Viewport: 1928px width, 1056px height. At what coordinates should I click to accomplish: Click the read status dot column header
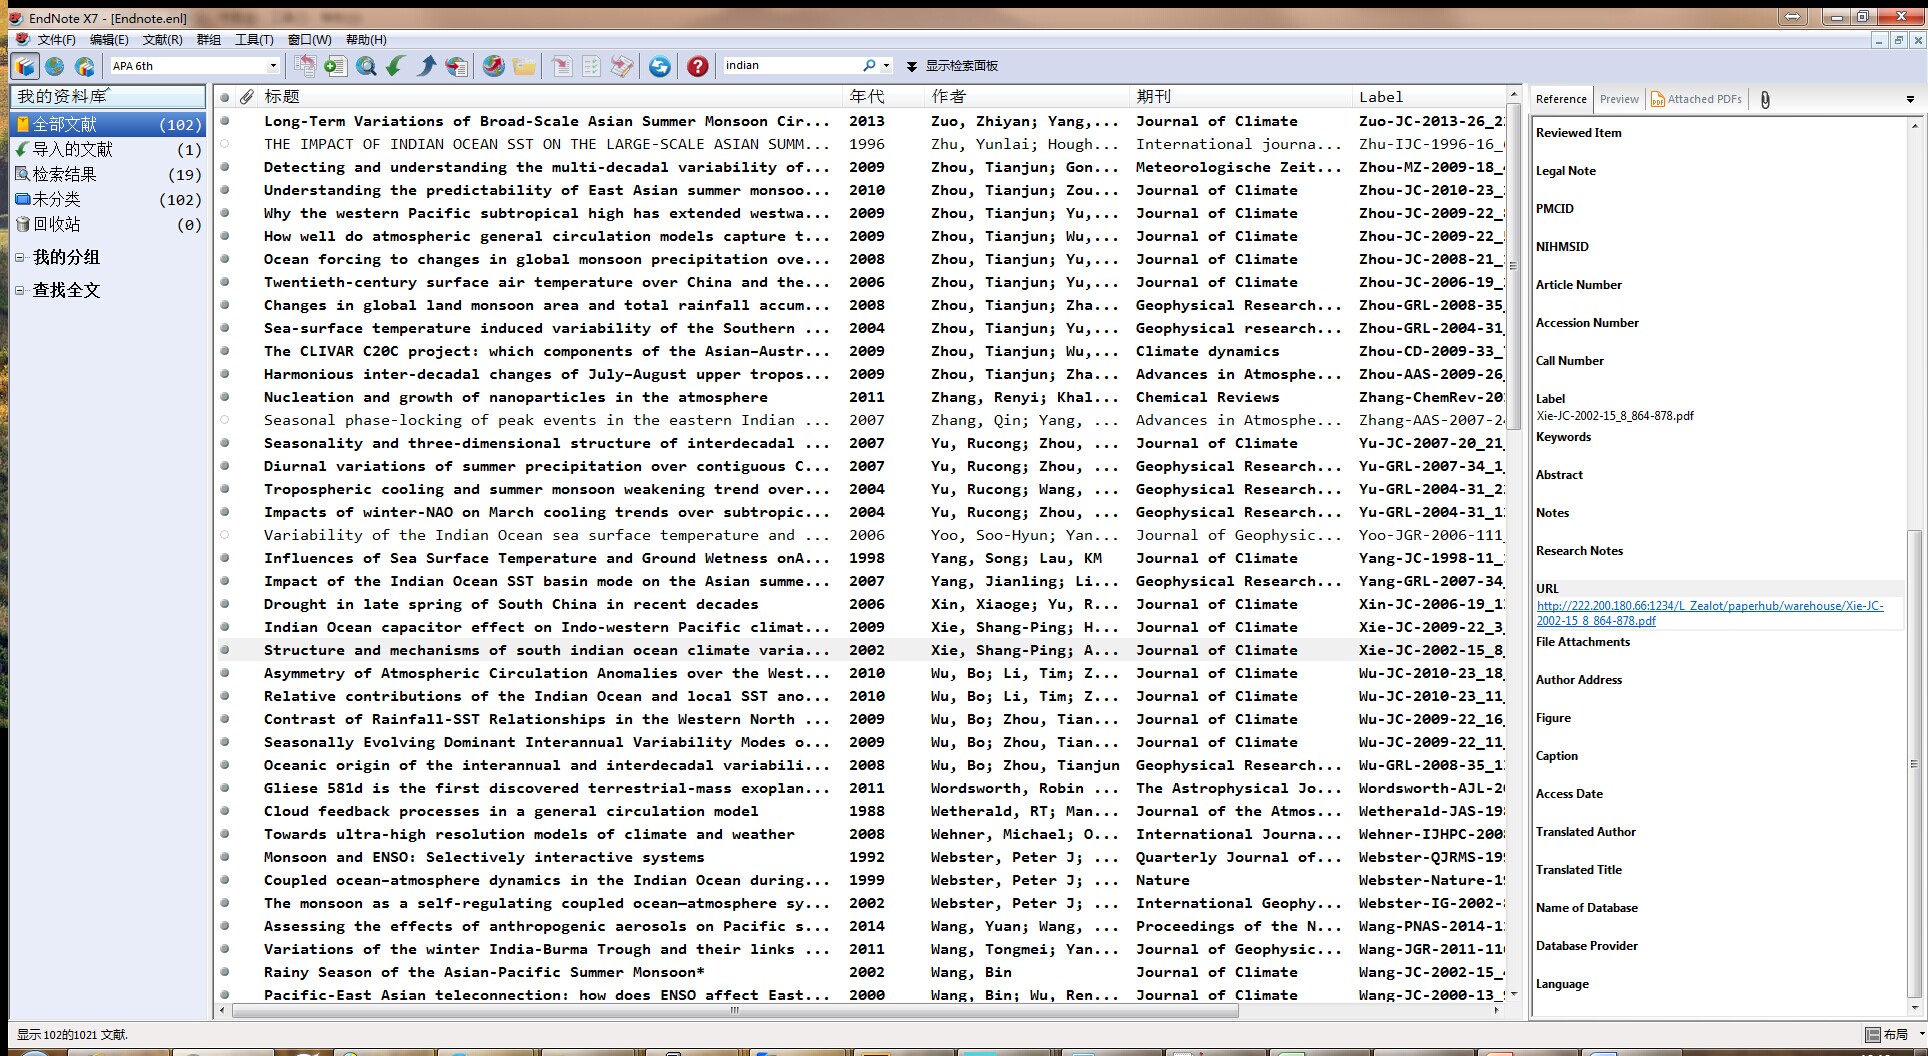(x=225, y=97)
